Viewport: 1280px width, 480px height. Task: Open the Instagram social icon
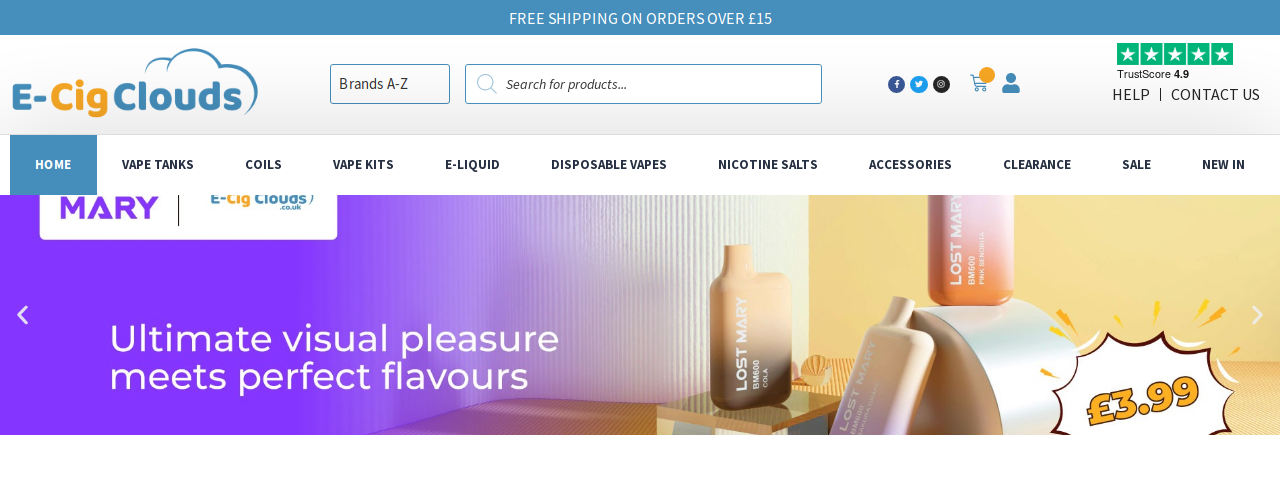[x=941, y=84]
